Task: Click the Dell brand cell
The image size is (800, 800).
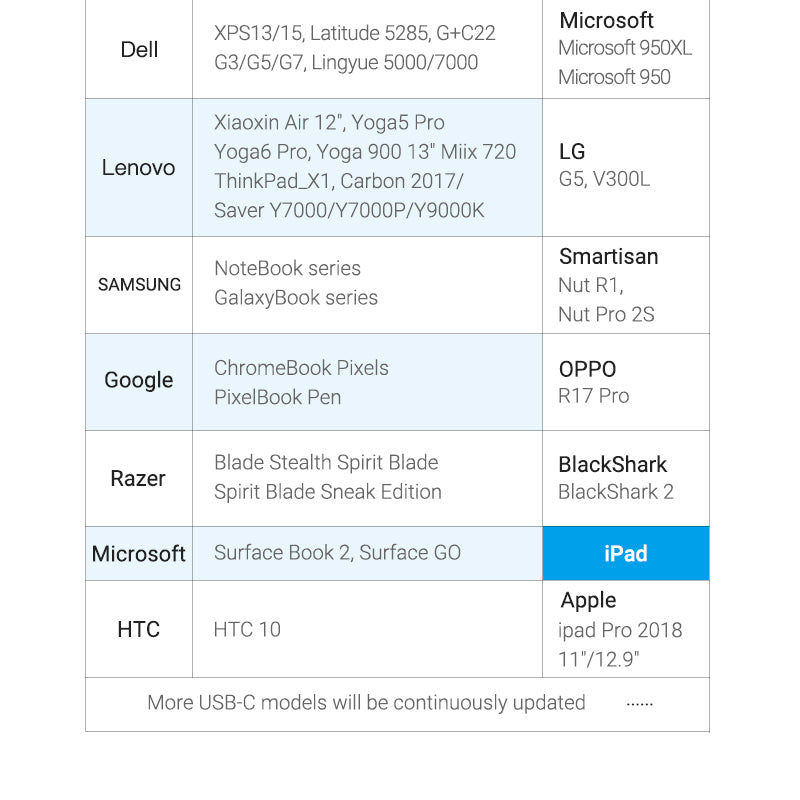Action: [139, 50]
